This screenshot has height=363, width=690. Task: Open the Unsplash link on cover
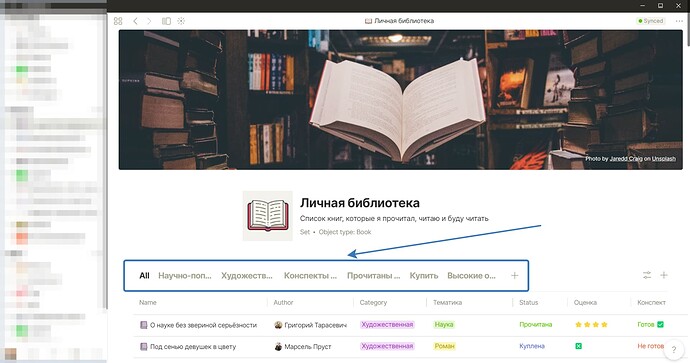[x=664, y=159]
